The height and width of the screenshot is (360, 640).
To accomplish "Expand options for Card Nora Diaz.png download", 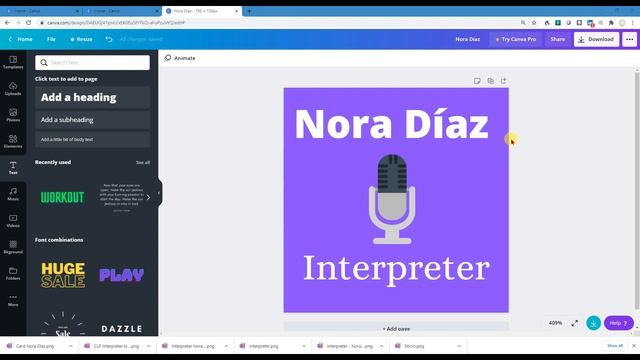I will click(71, 346).
